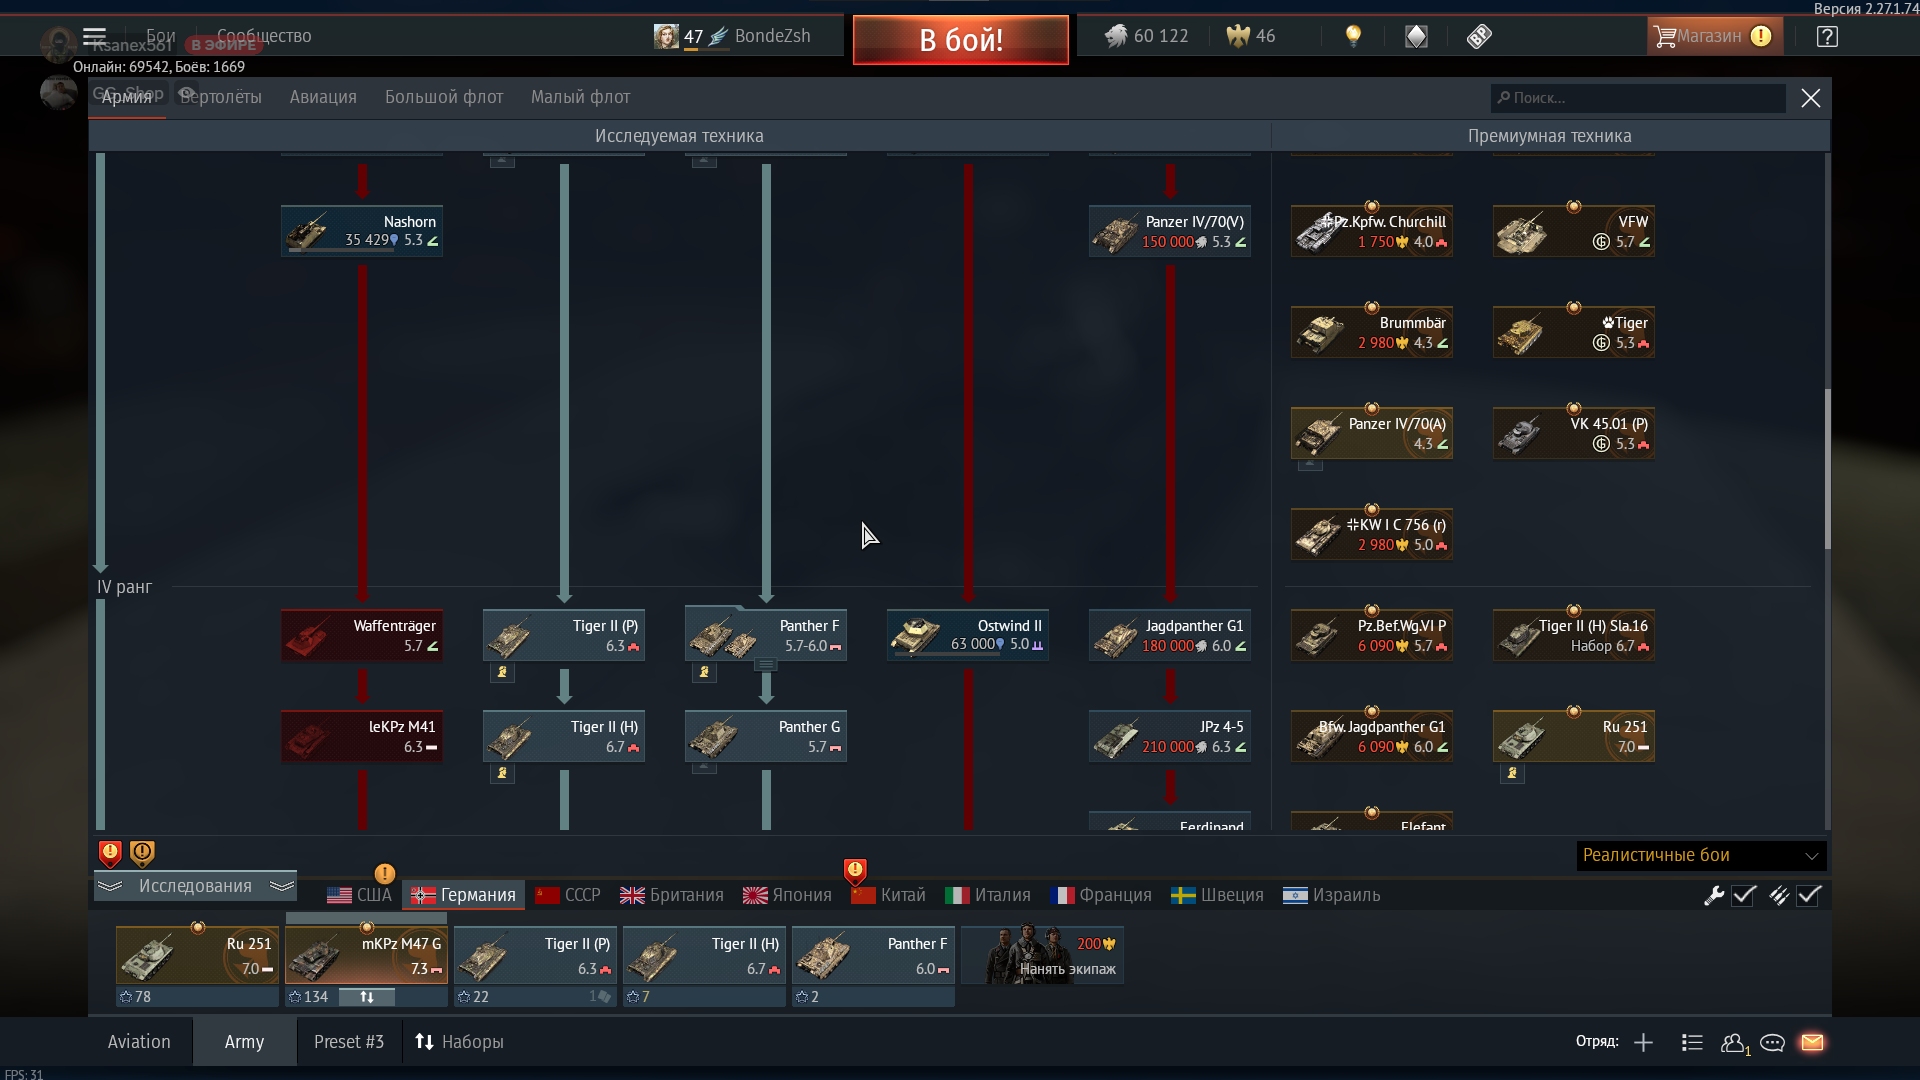Select the Ru 251 crew slot
Viewport: 1920px width, 1080px height.
[x=197, y=956]
